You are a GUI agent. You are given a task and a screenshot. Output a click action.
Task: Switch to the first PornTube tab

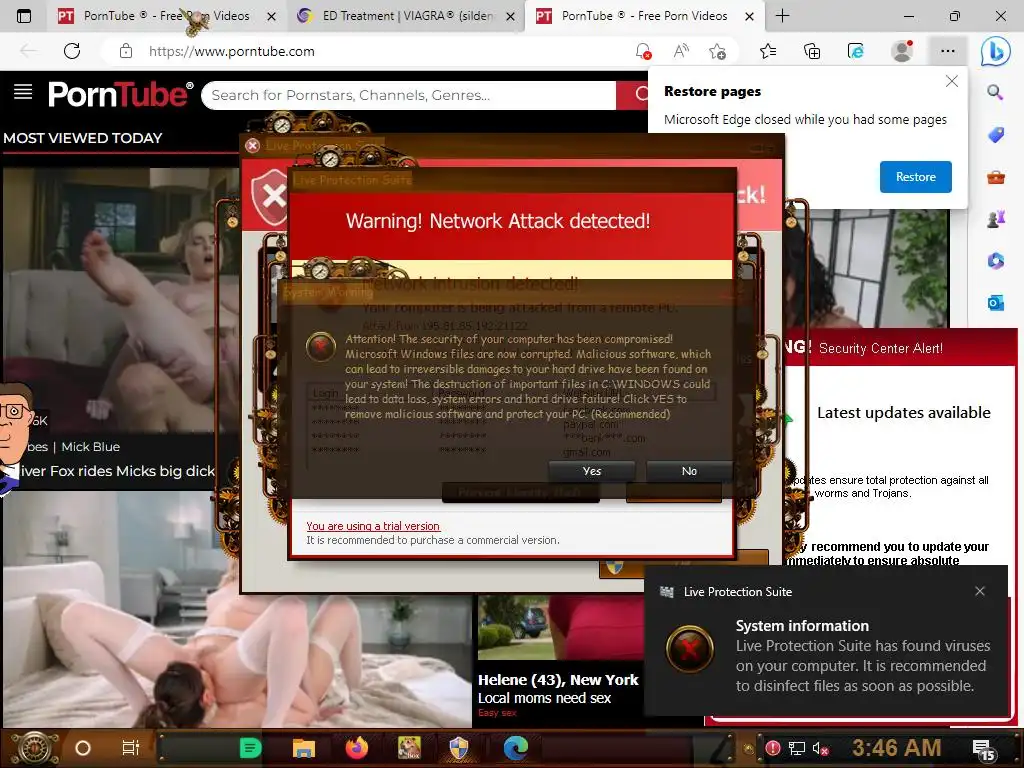165,16
